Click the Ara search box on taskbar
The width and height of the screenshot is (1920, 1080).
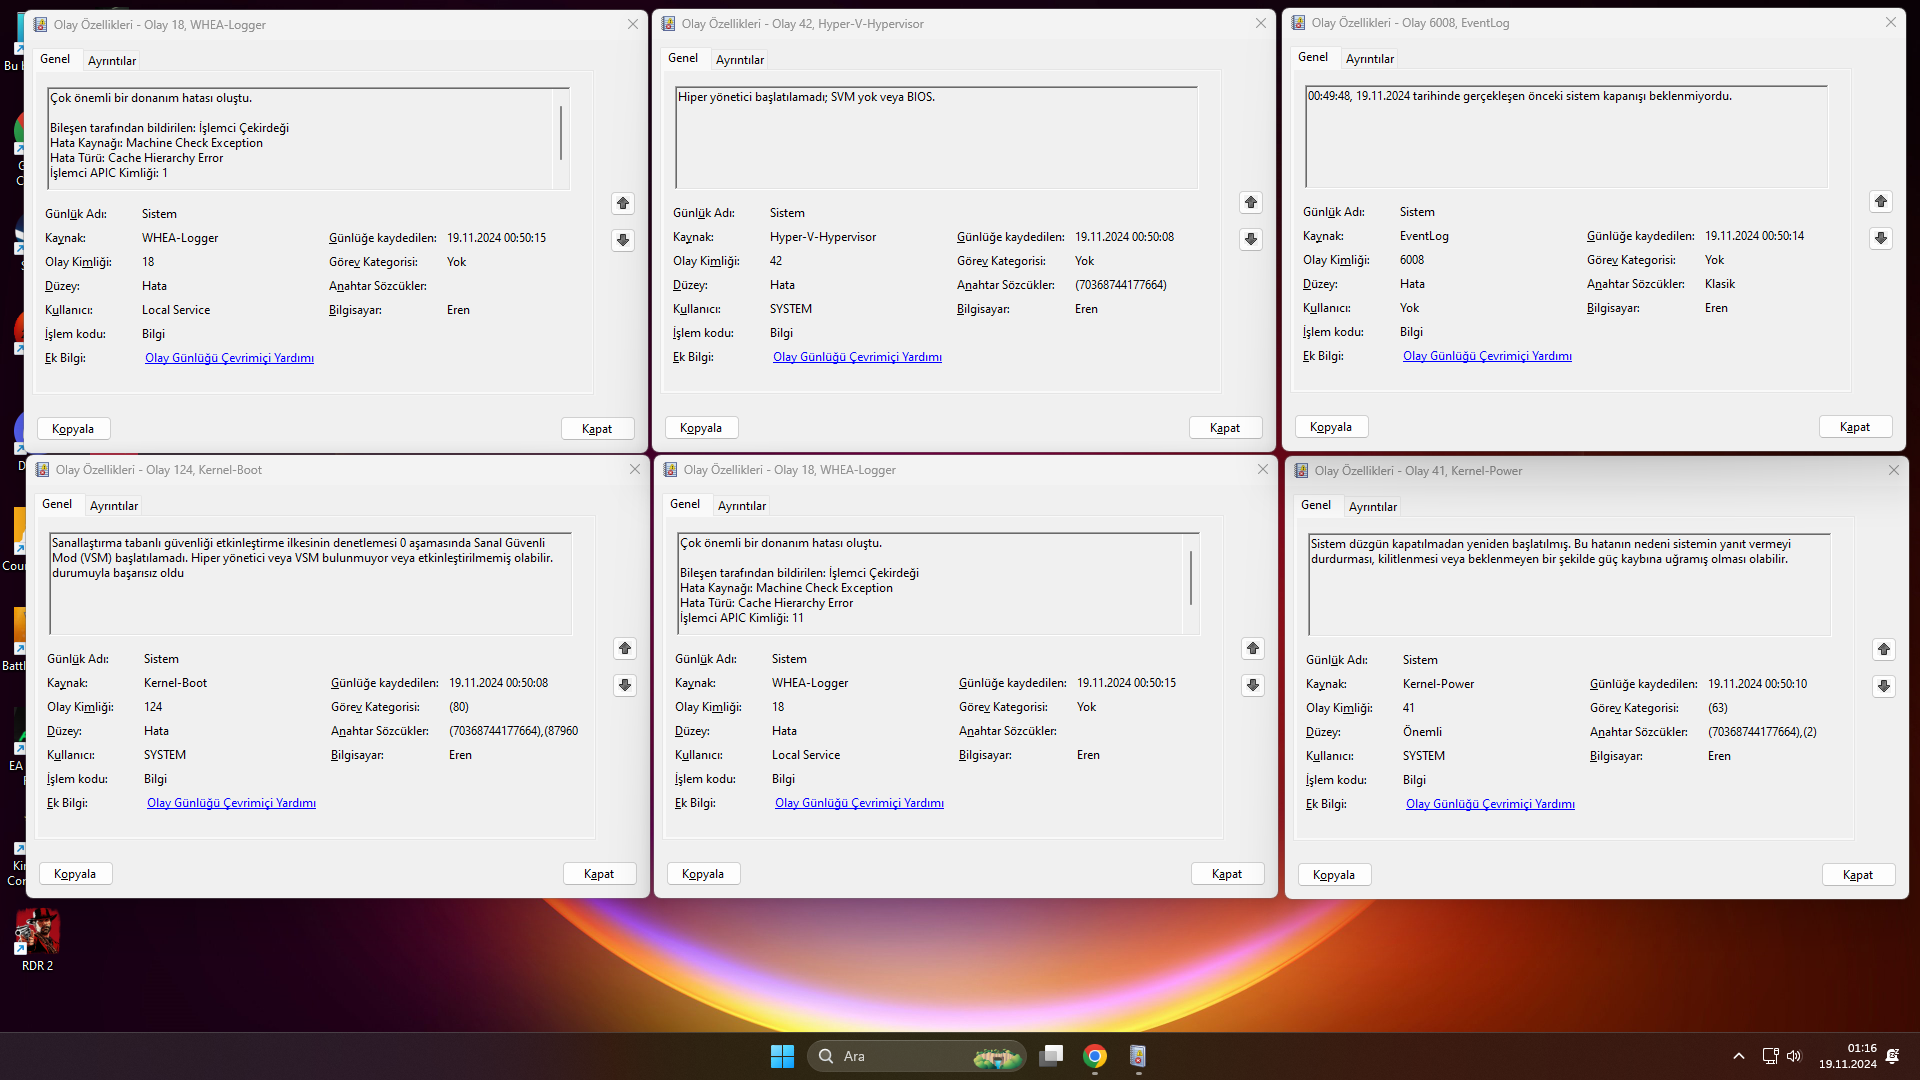tap(916, 1056)
